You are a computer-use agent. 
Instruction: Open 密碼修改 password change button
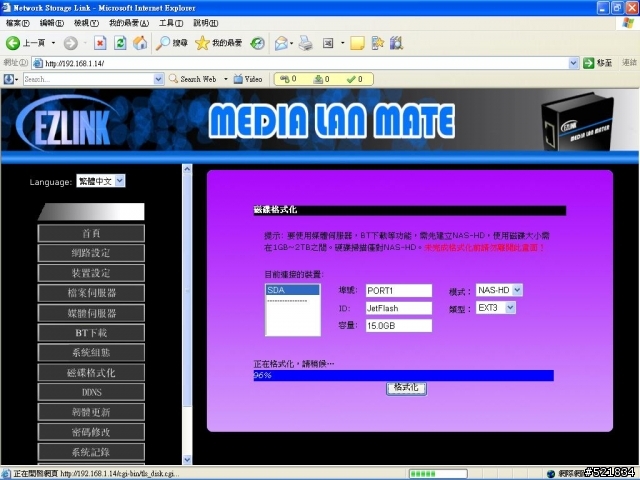pos(91,432)
